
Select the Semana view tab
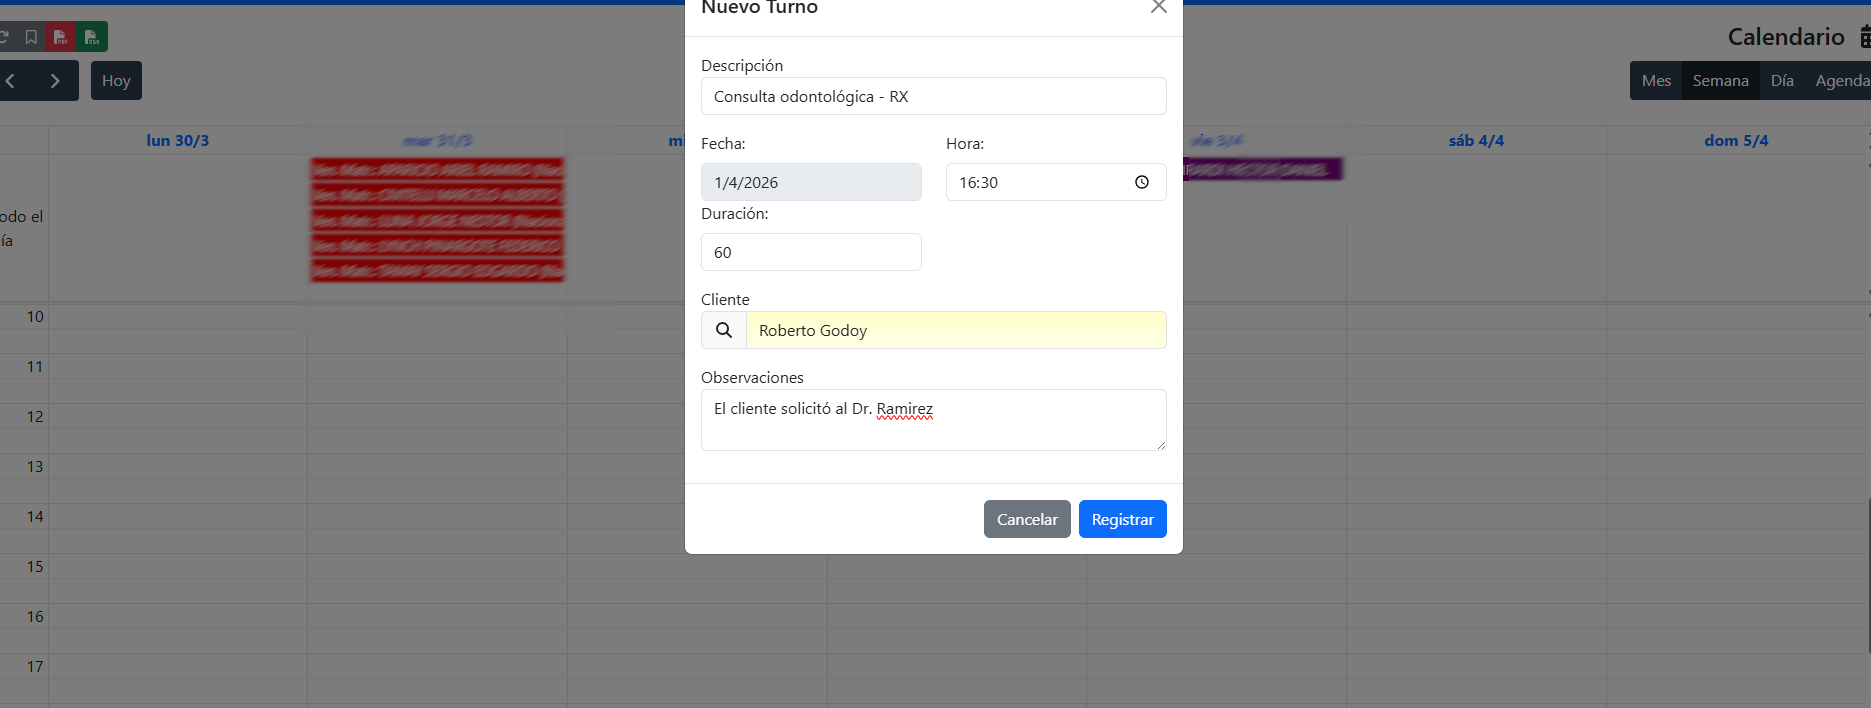[x=1720, y=81]
